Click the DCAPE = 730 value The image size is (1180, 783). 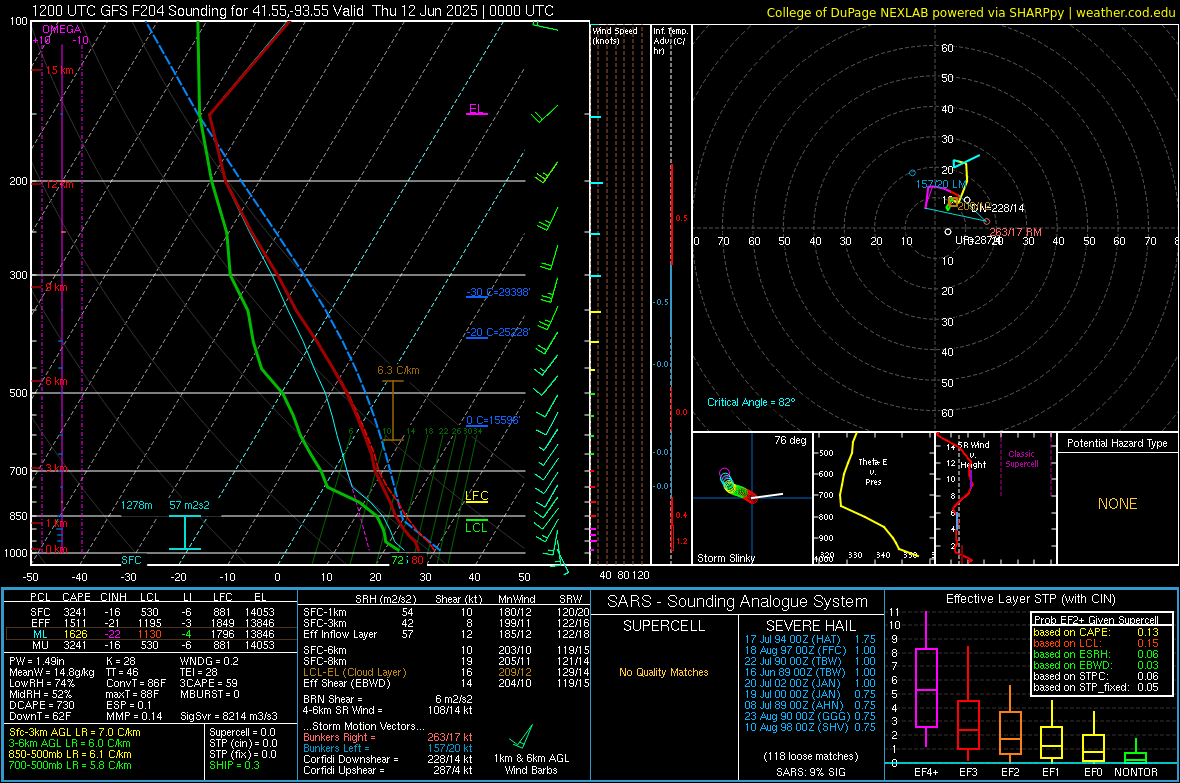41,705
